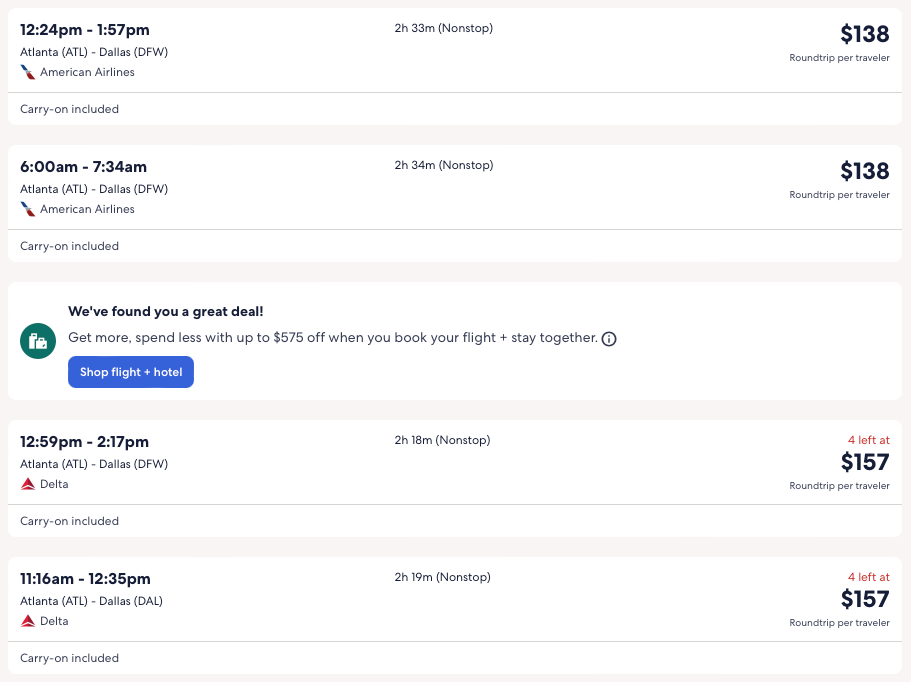This screenshot has height=682, width=911.
Task: Choose the 6:00am - 7:34am flight time
Action: (83, 167)
